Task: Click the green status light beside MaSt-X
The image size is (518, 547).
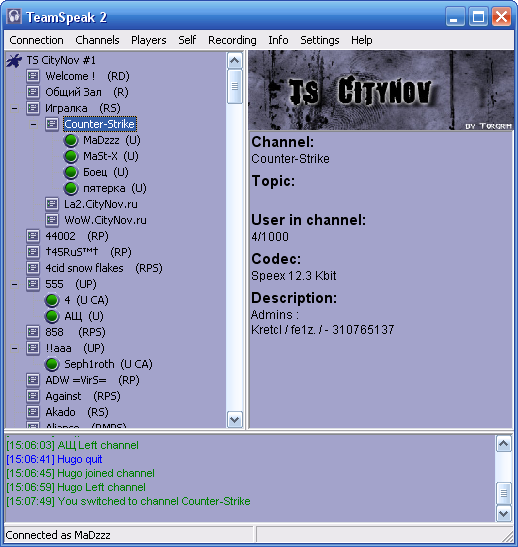Action: point(71,156)
